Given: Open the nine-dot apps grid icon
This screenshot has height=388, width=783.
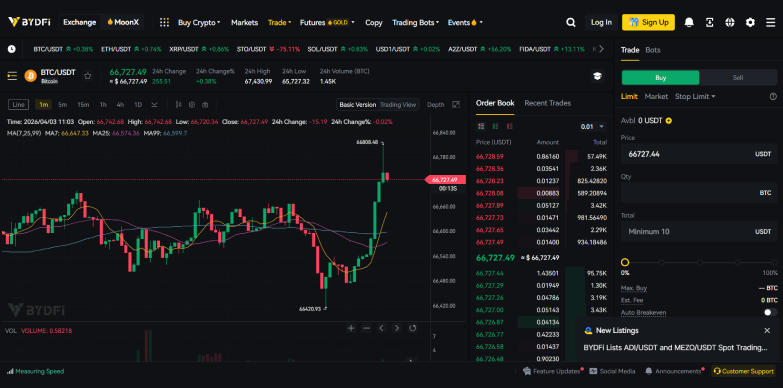Looking at the screenshot, I should click(164, 22).
